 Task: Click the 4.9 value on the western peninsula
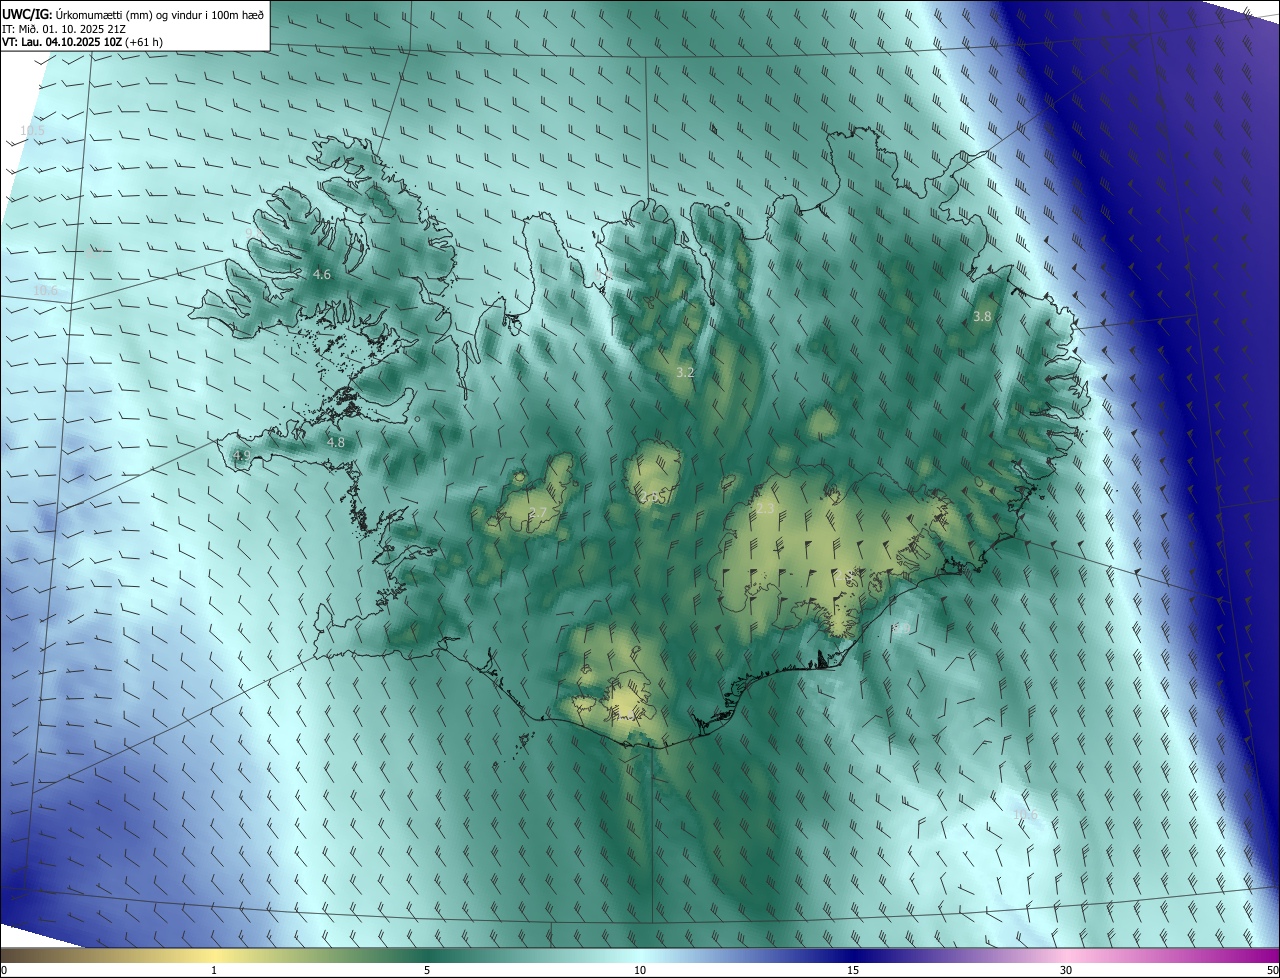pyautogui.click(x=241, y=456)
